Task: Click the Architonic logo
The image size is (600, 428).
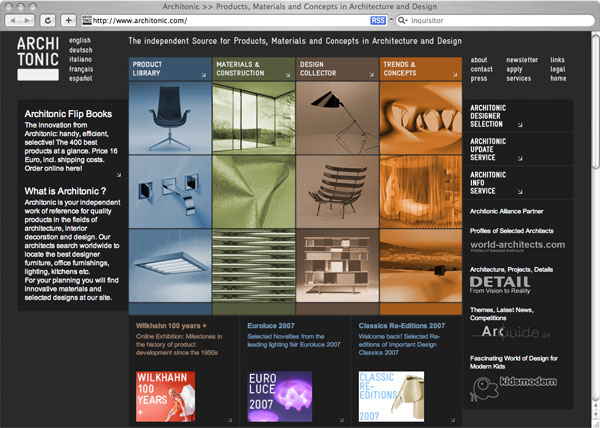Action: coord(38,59)
